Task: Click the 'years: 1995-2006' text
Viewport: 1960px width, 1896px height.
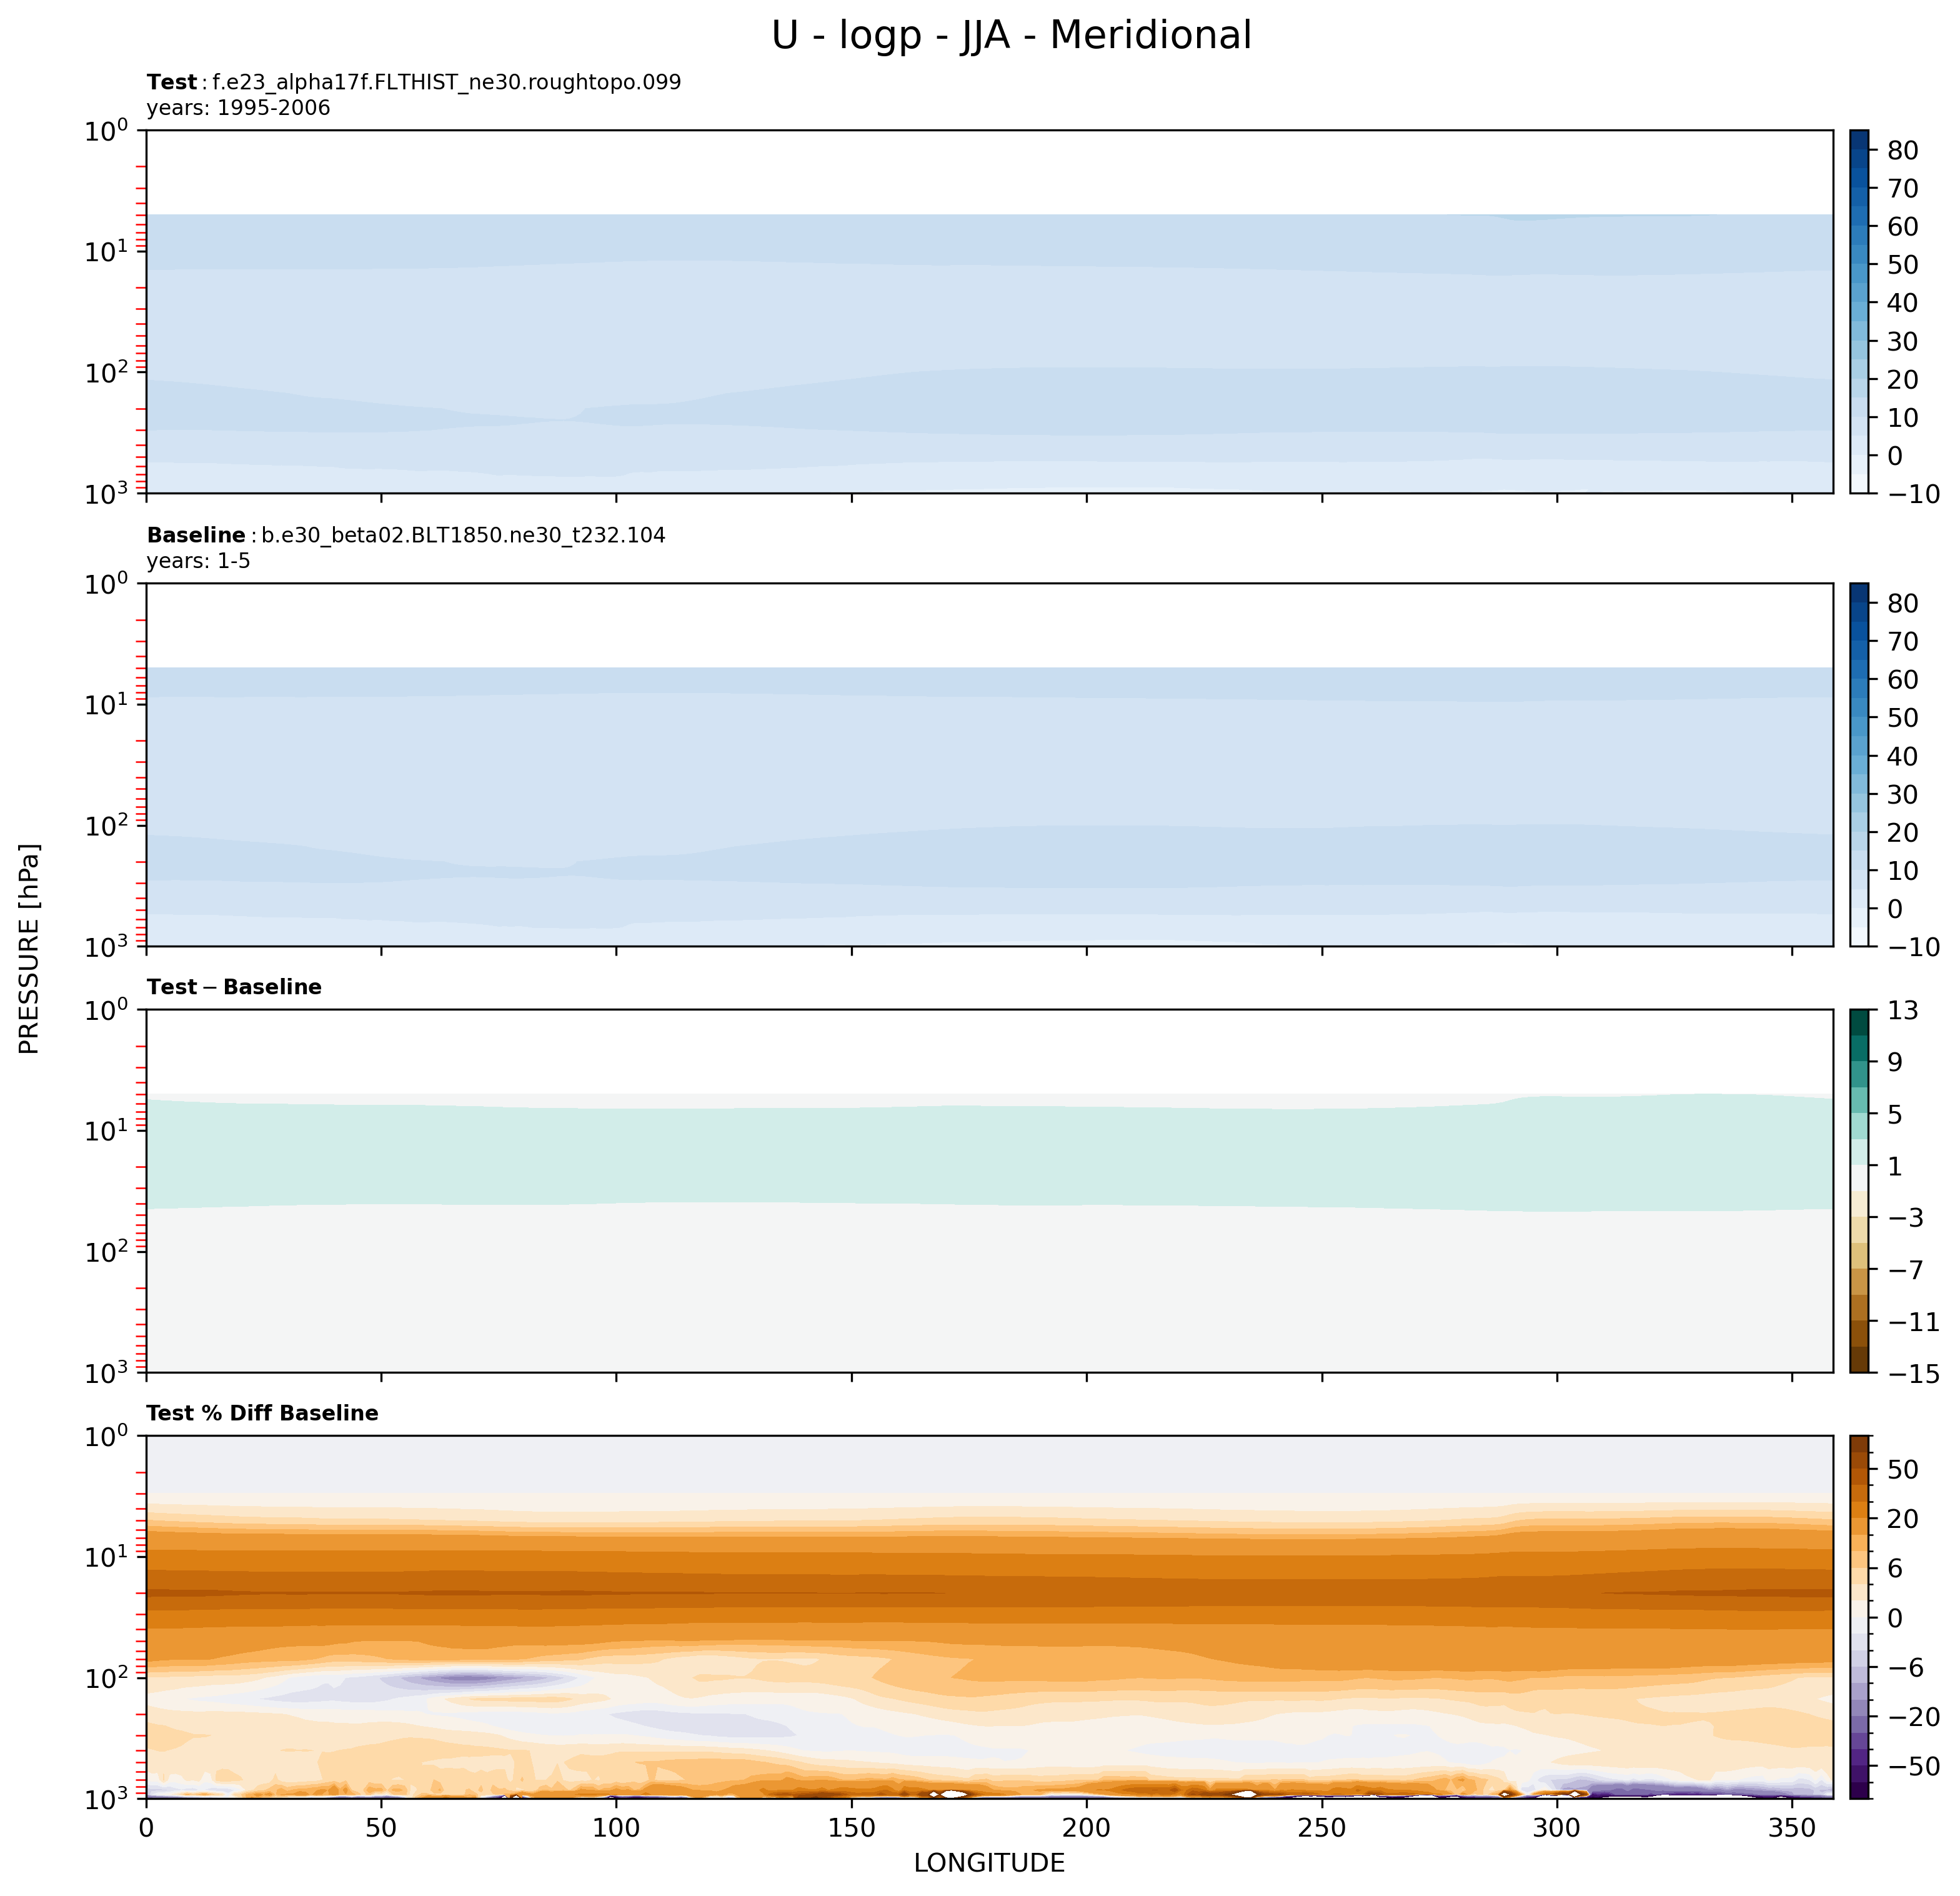Action: 238,108
